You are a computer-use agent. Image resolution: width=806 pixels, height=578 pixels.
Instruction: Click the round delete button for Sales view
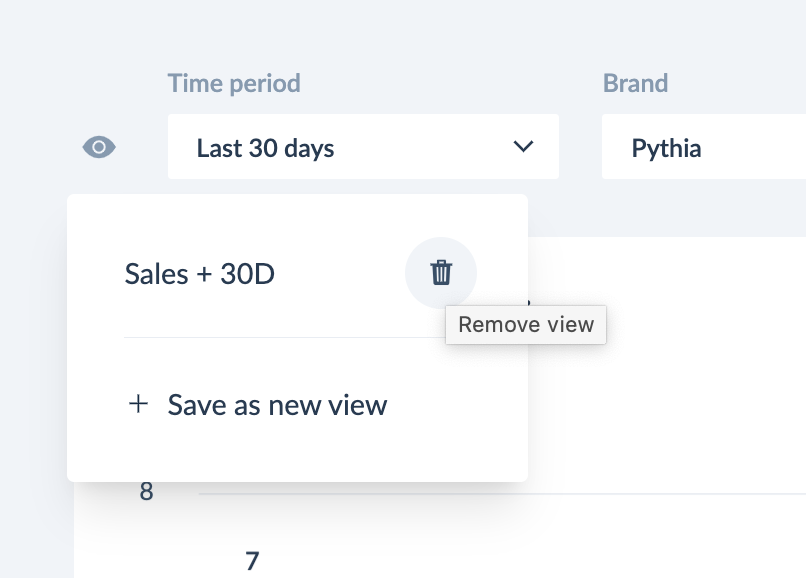coord(441,273)
